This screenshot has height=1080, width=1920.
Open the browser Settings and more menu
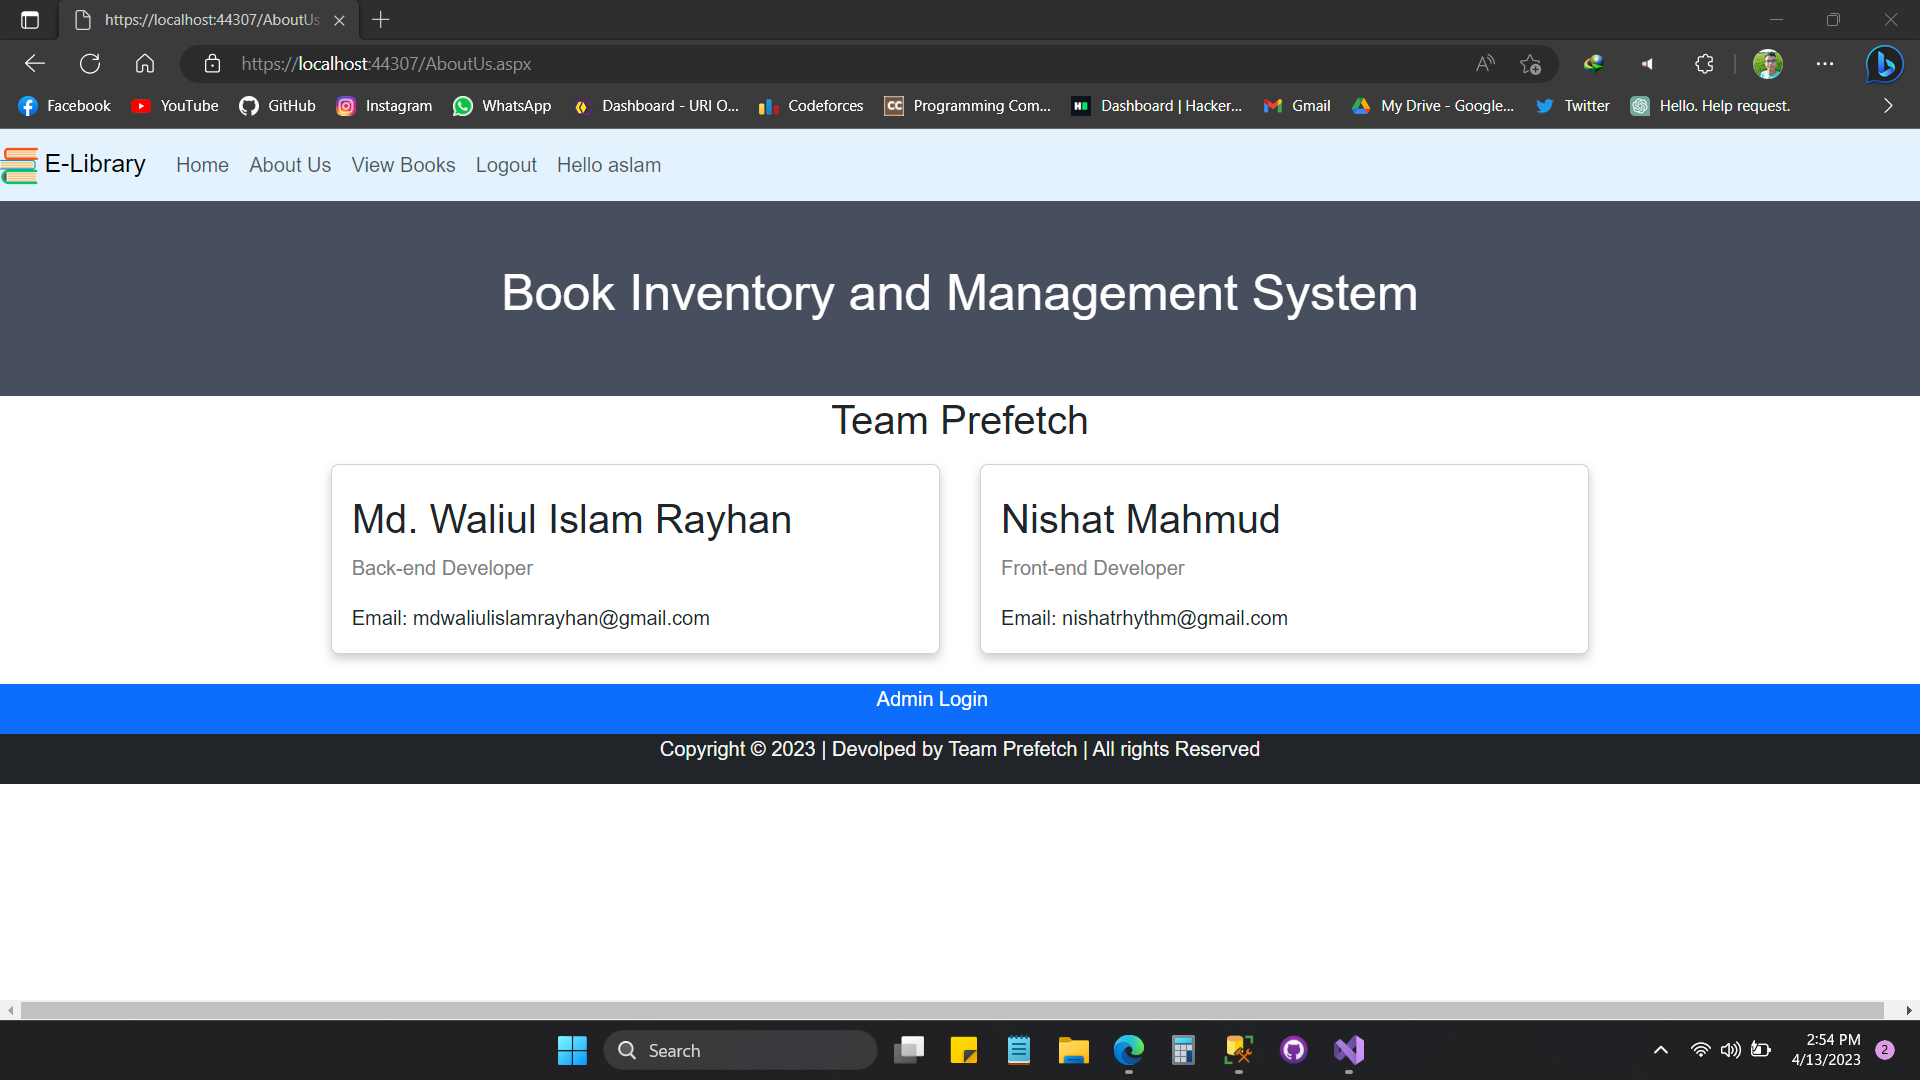coord(1824,63)
